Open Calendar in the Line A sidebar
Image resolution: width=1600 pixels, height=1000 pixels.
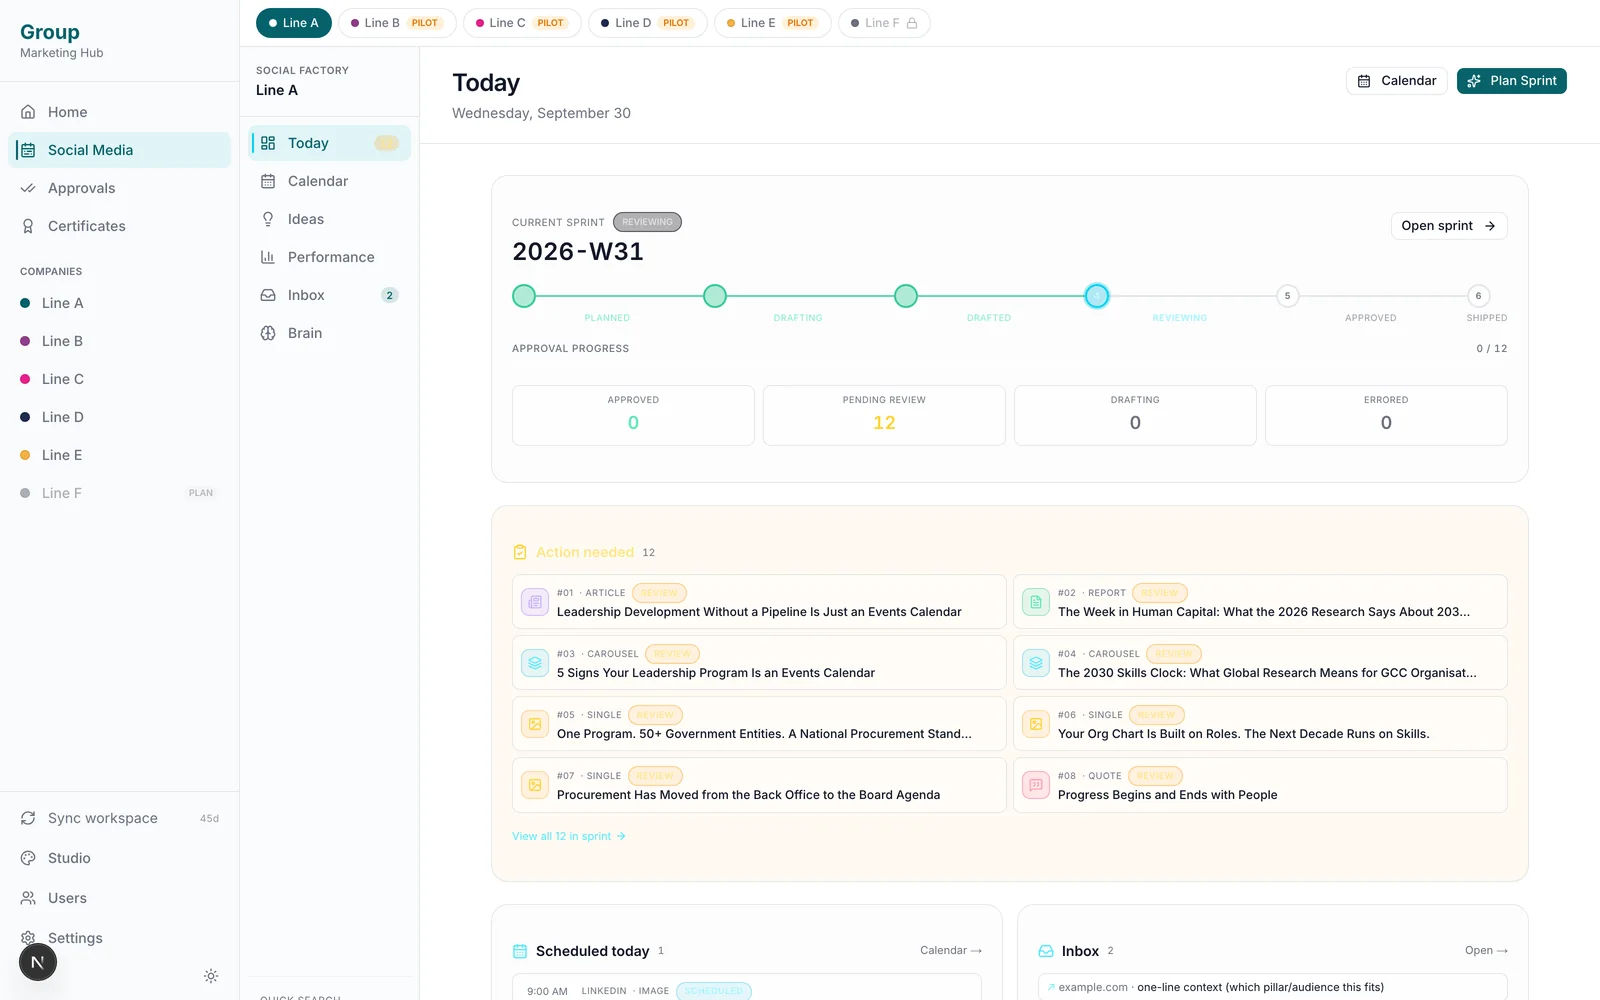tap(330, 181)
